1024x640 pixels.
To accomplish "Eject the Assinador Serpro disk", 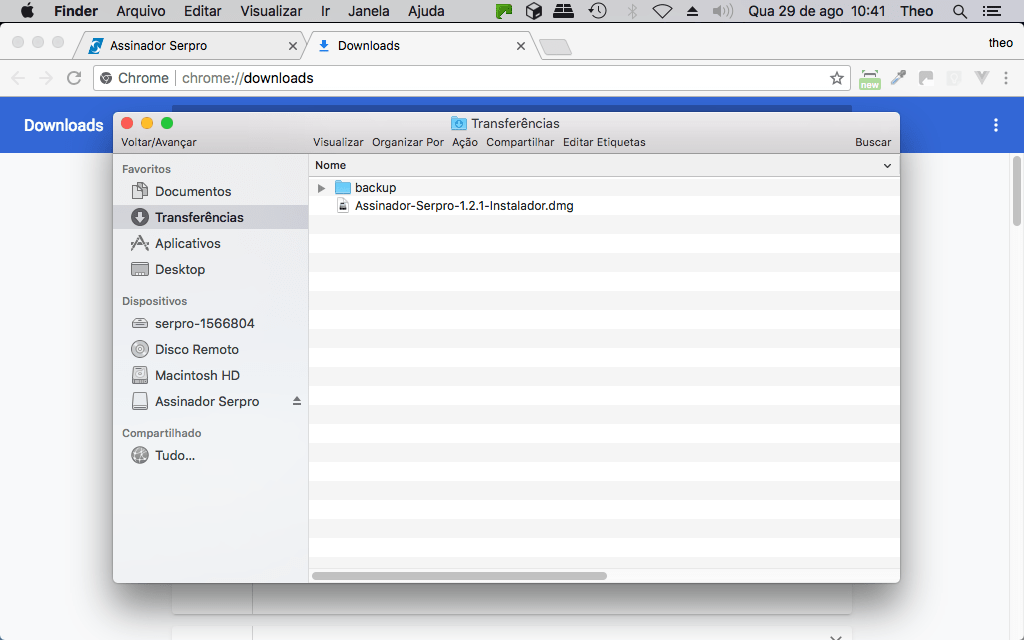I will pos(296,401).
